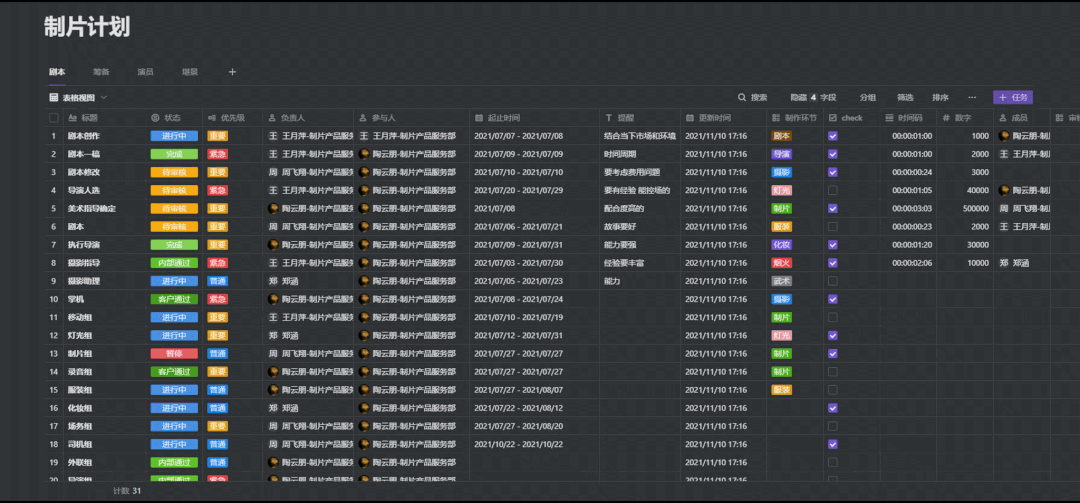Click the 负责人 person column icon

pyautogui.click(x=272, y=118)
